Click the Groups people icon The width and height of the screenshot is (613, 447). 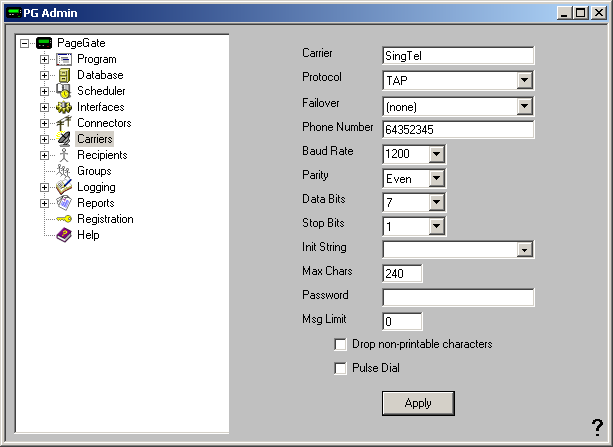click(x=63, y=171)
